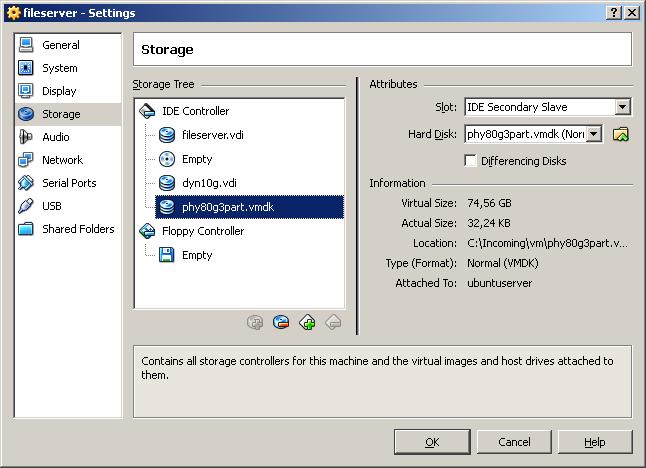646x468 pixels.
Task: Click the Floppy Controller icon
Action: [147, 231]
